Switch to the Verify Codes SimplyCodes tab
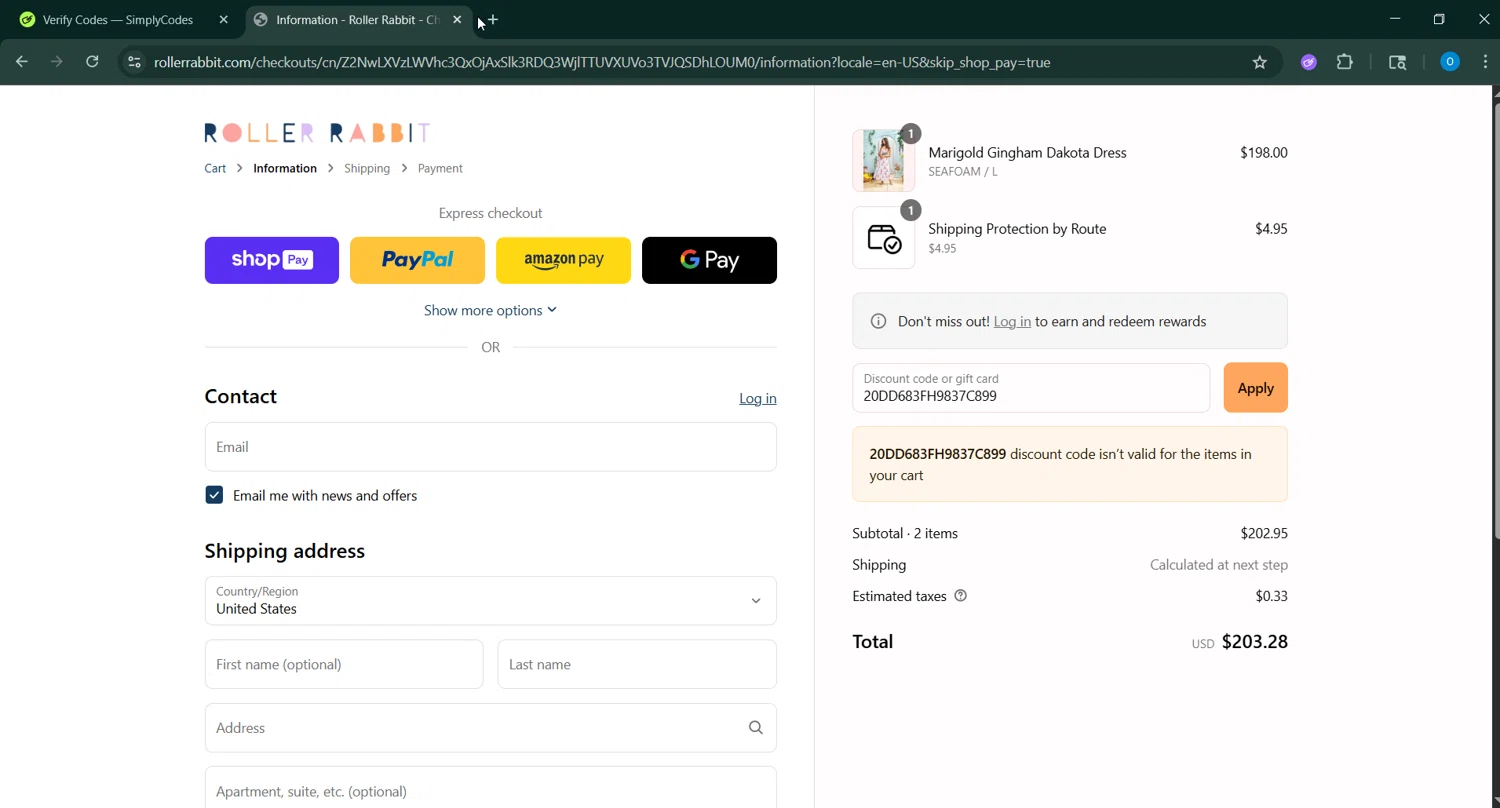This screenshot has width=1500, height=808. (125, 20)
